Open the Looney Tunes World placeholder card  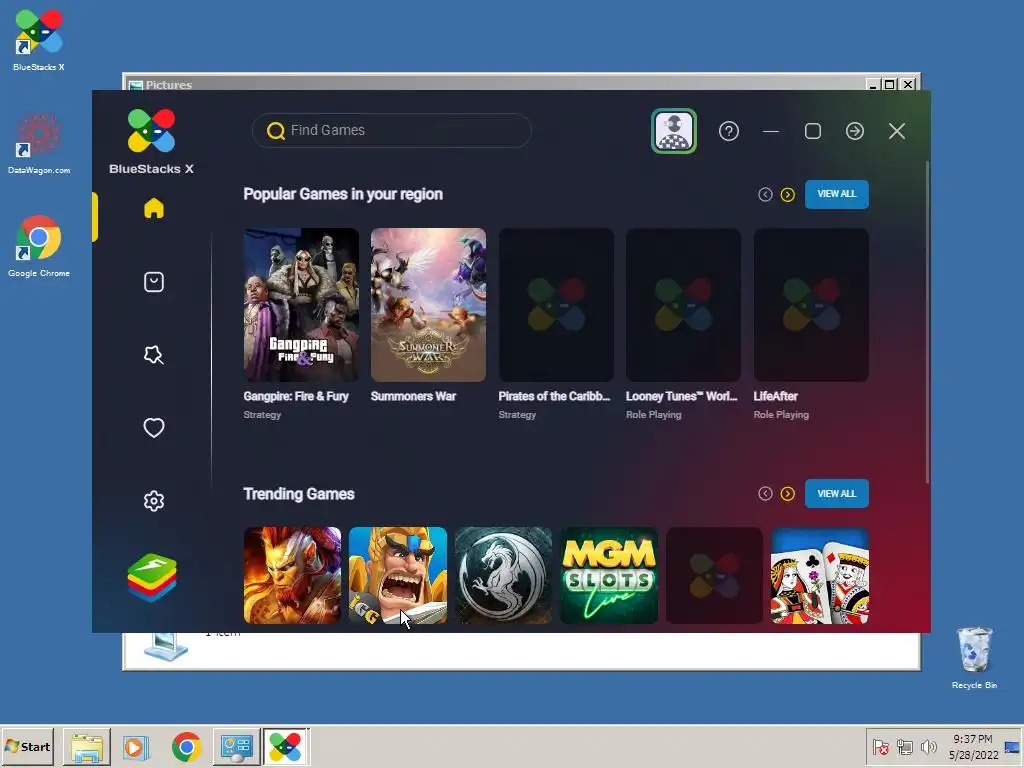(x=683, y=305)
